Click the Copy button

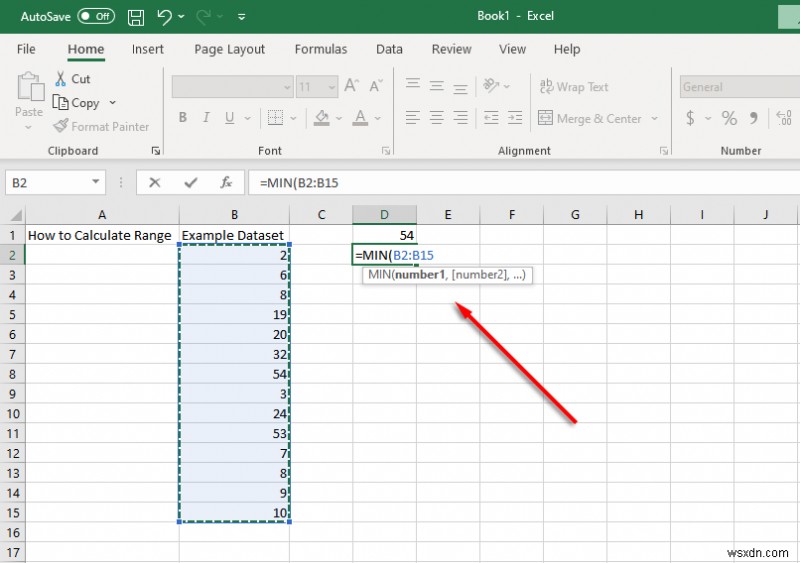point(77,103)
